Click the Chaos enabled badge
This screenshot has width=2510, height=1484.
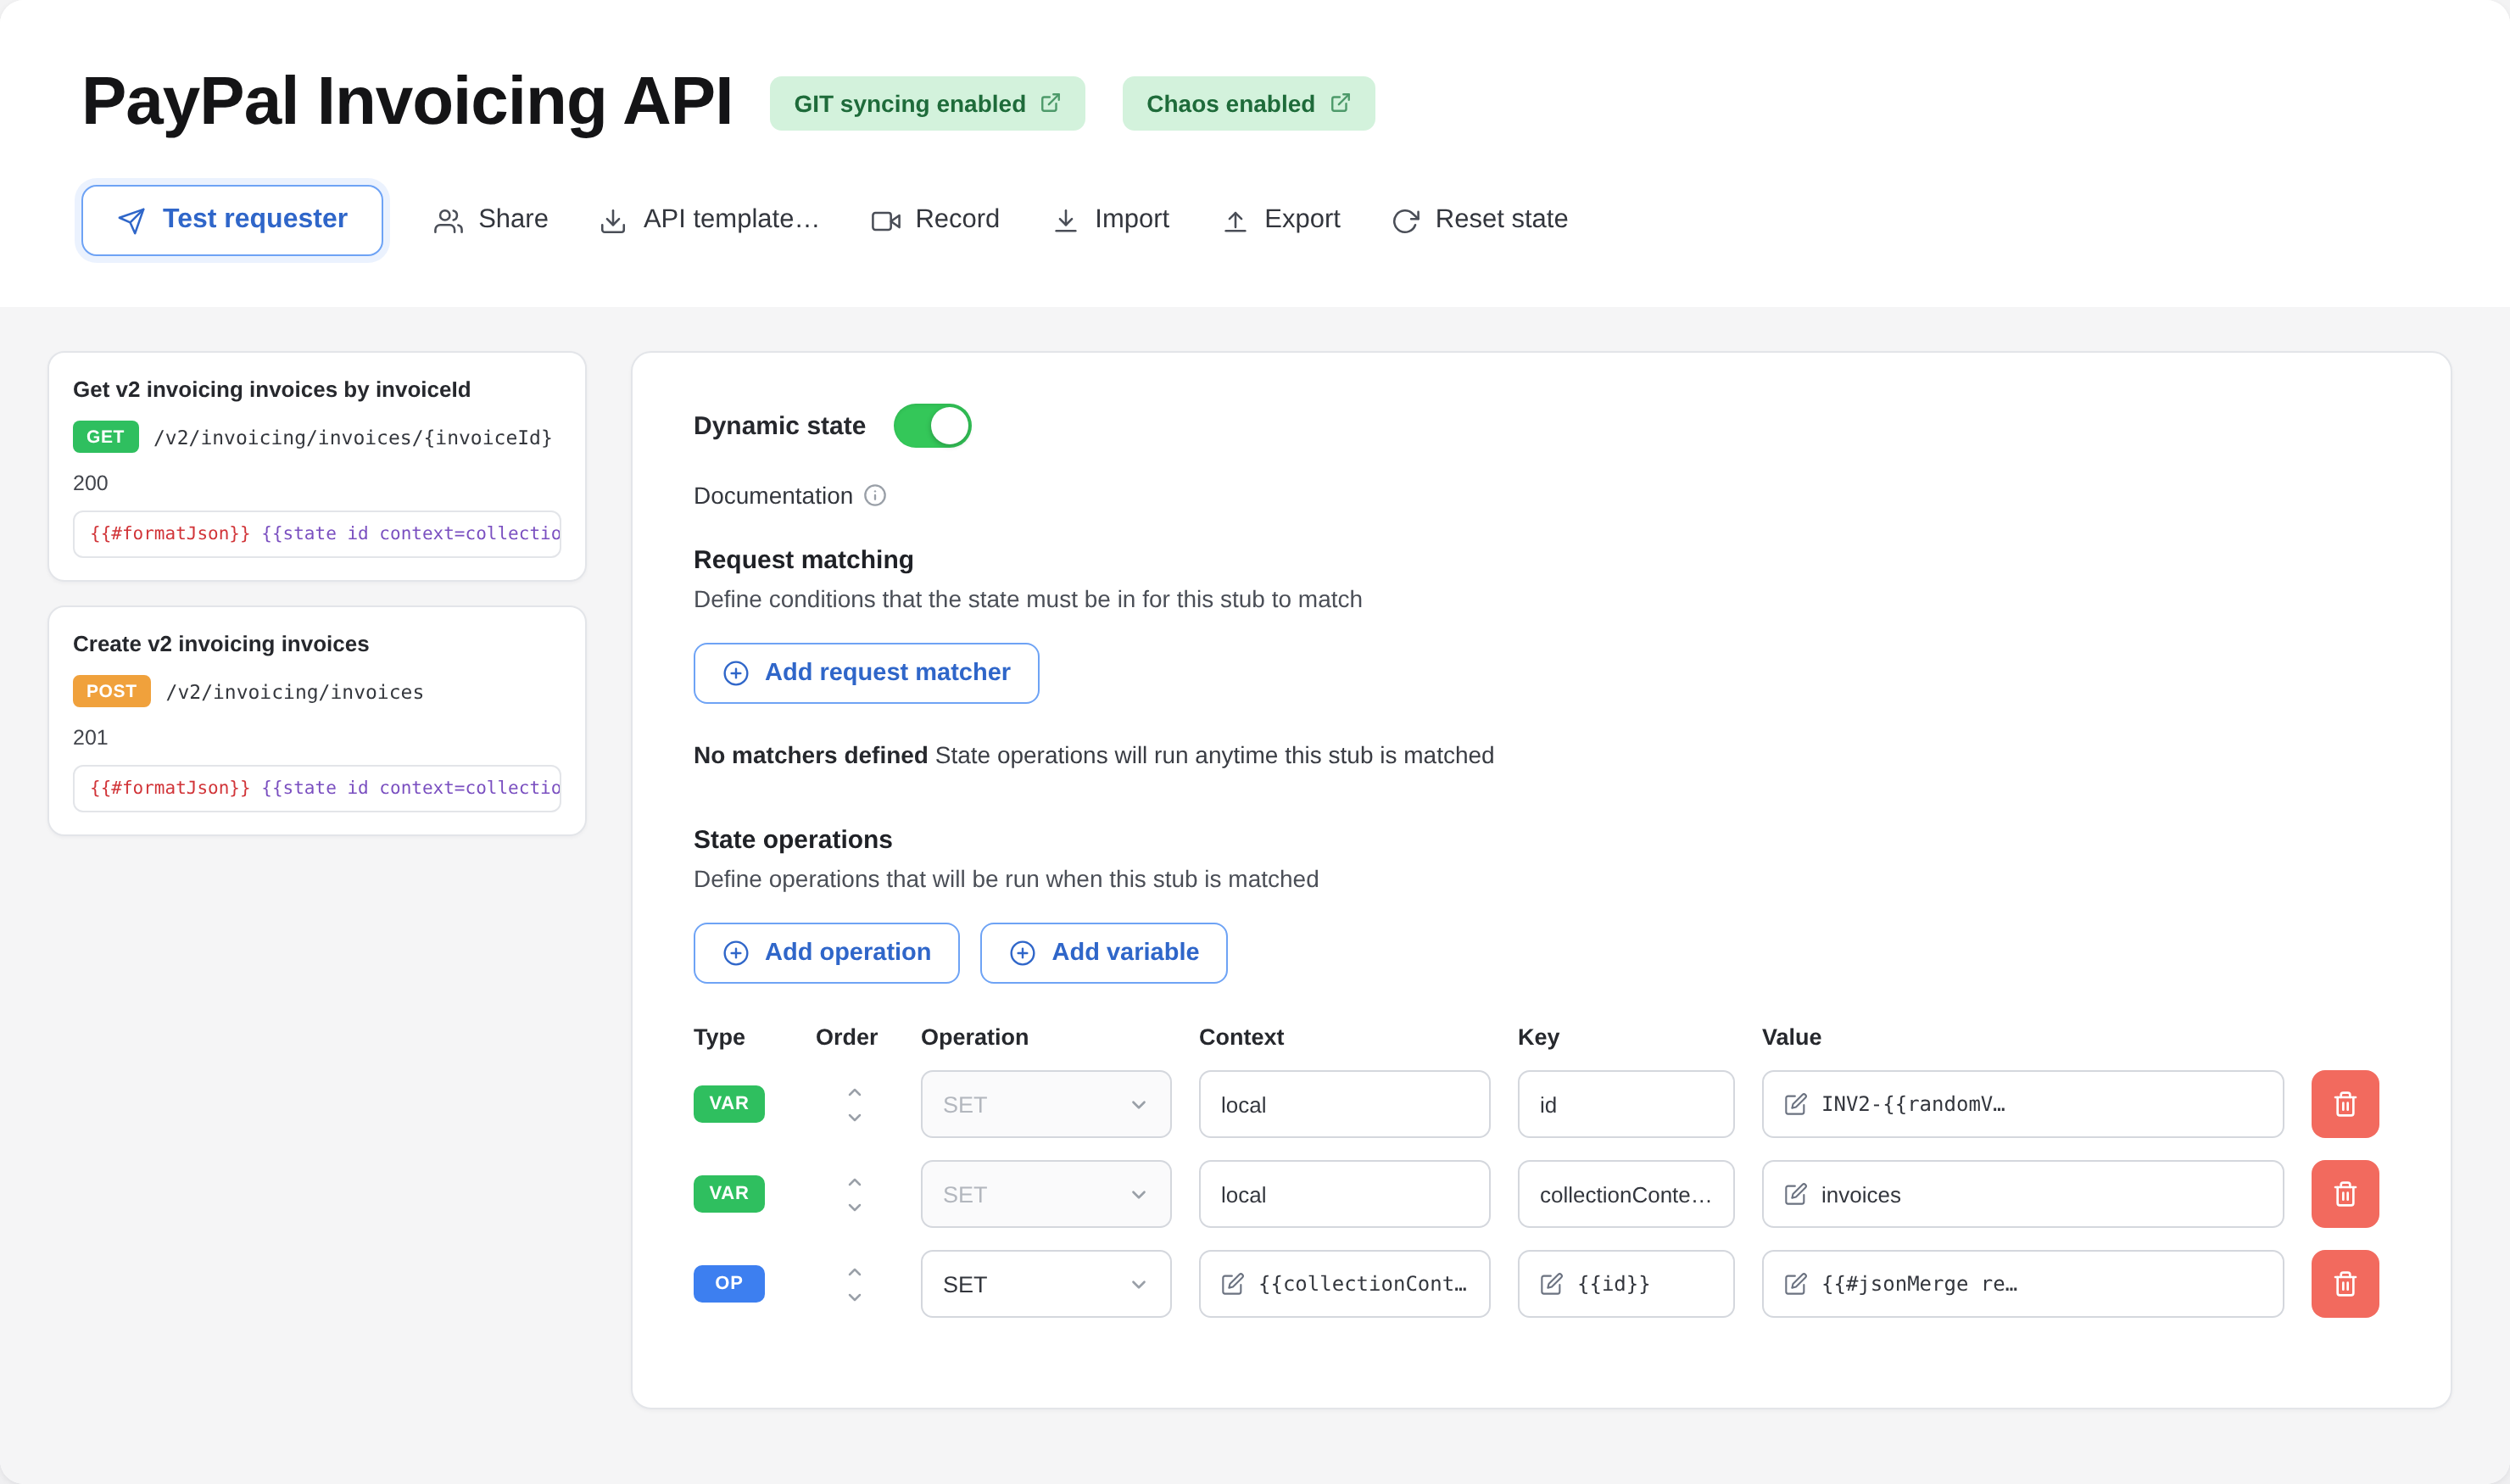click(x=1248, y=103)
